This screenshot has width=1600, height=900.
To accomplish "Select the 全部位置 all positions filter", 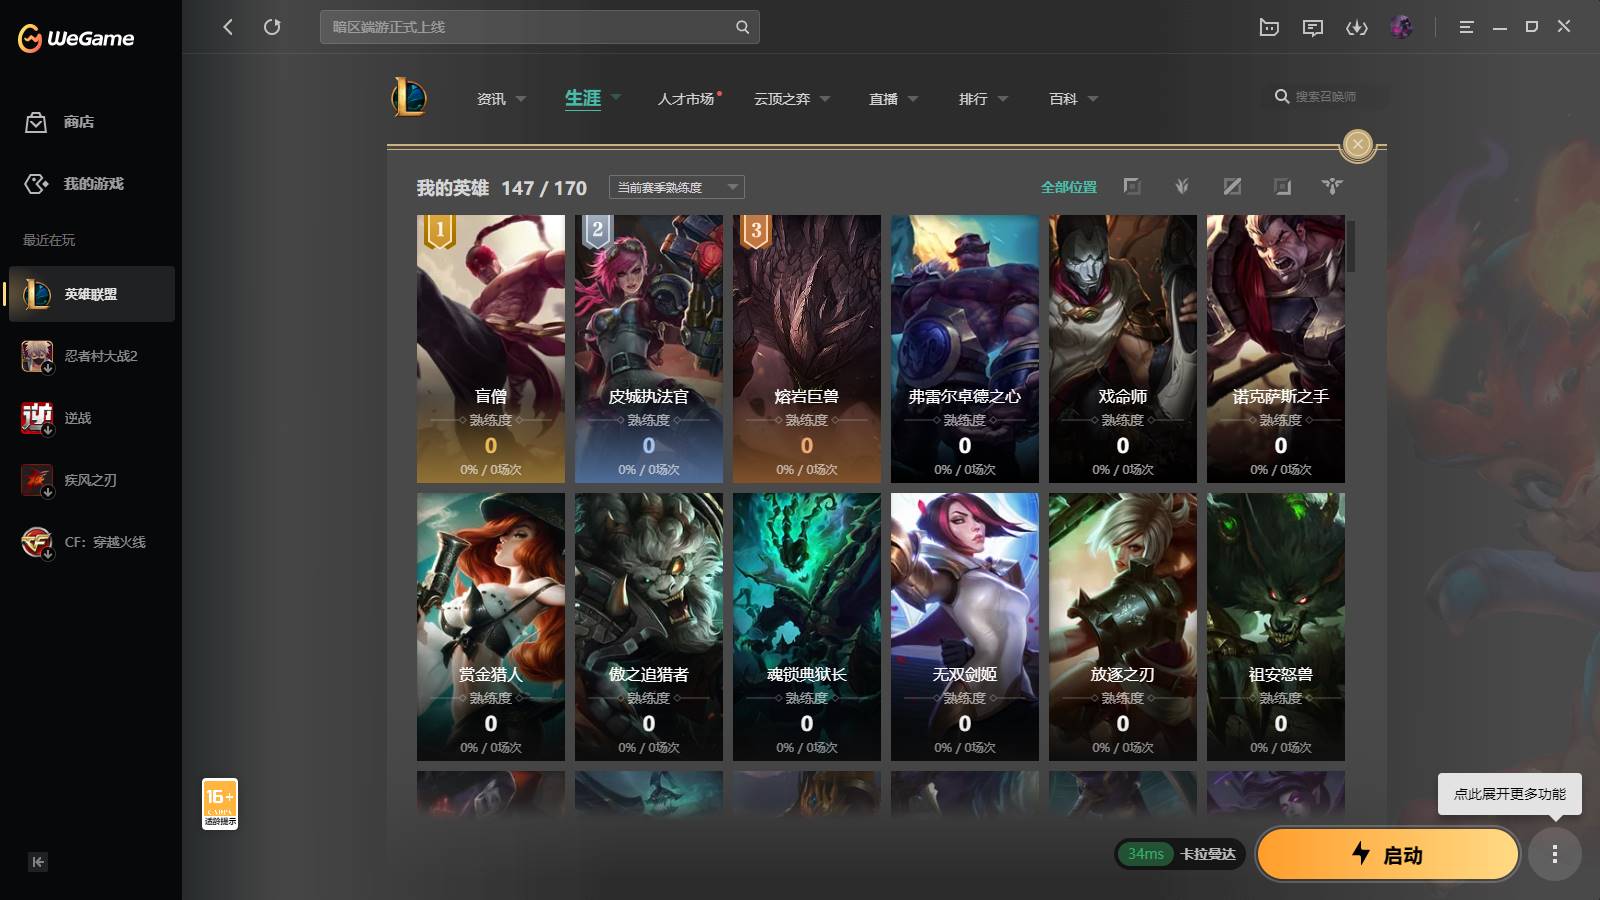I will 1068,187.
